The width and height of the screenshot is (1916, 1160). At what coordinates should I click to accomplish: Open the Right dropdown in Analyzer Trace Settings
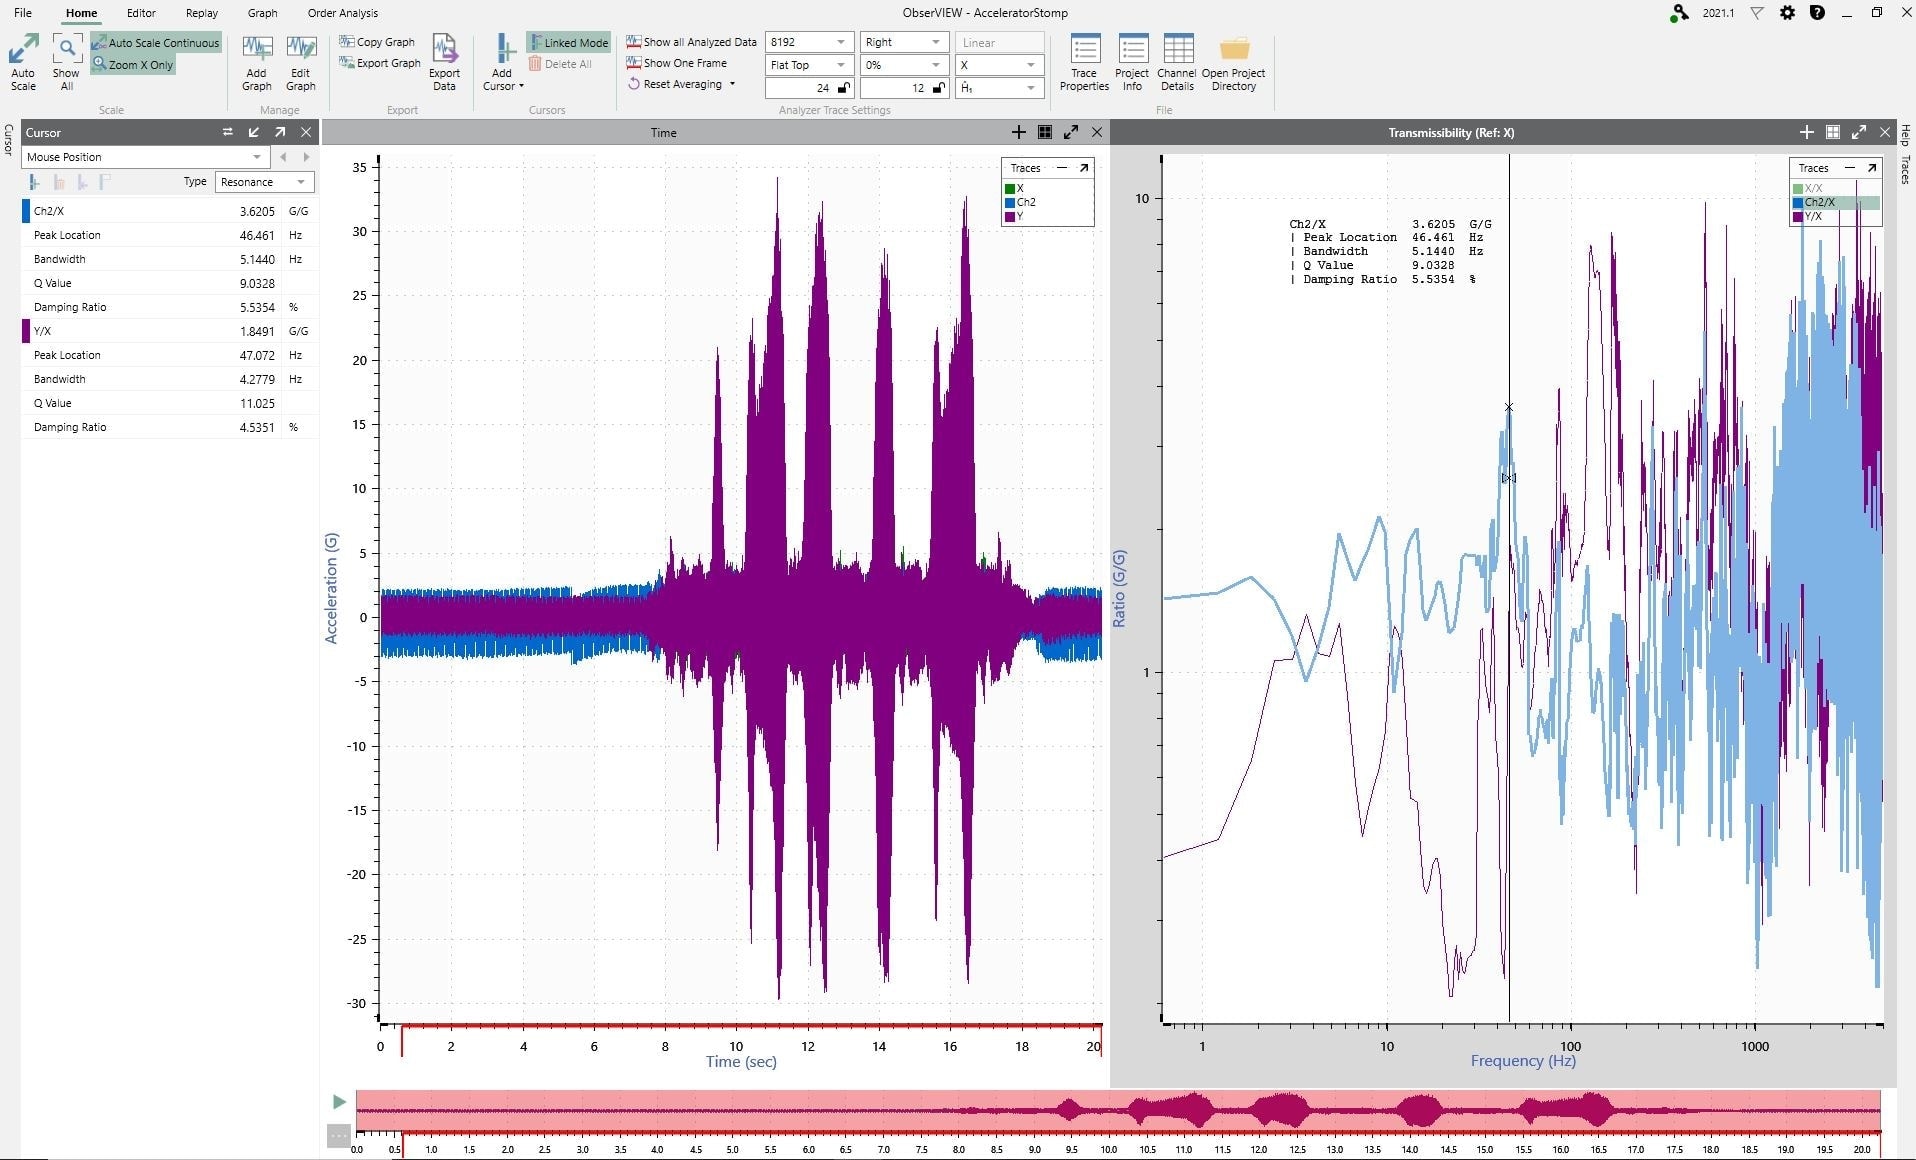pyautogui.click(x=903, y=42)
